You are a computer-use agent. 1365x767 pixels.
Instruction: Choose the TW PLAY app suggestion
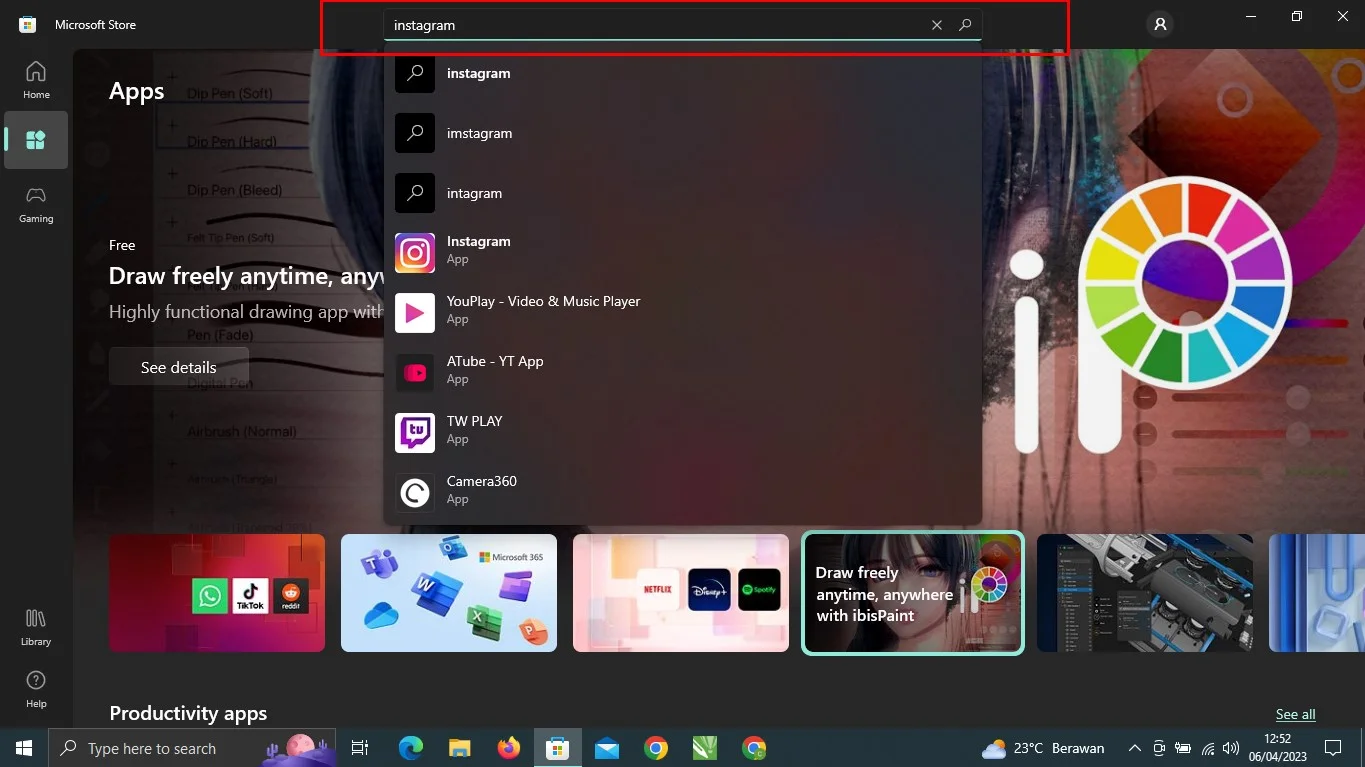coord(682,433)
